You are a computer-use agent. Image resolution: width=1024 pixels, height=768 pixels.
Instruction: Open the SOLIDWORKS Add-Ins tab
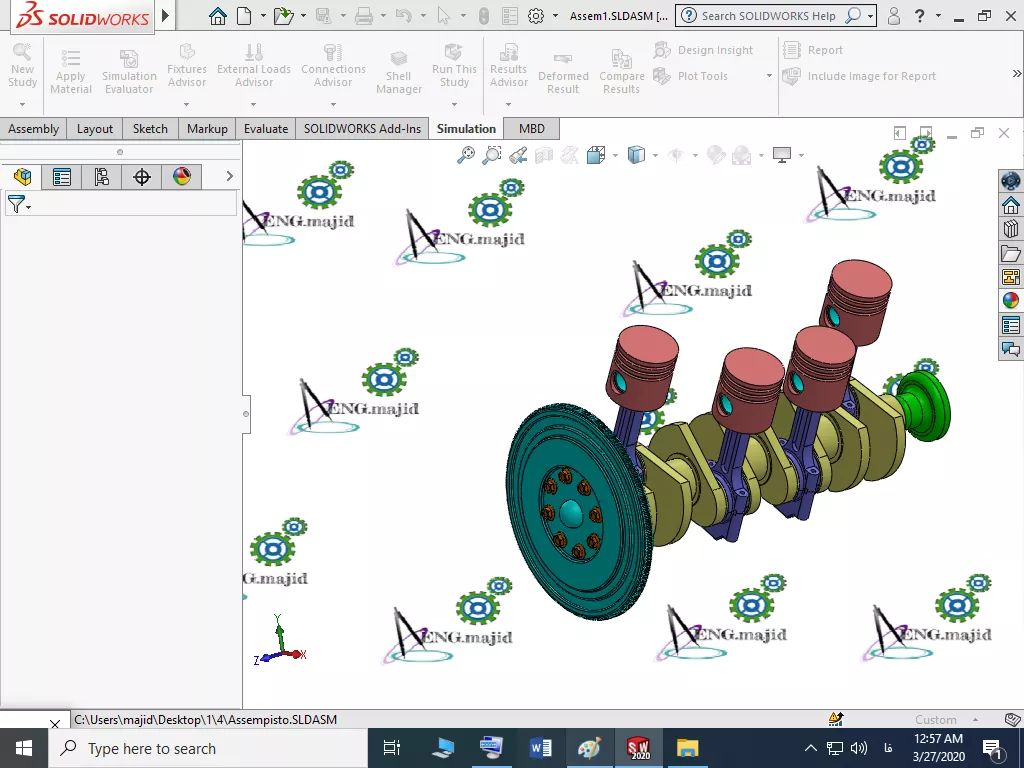pos(362,129)
